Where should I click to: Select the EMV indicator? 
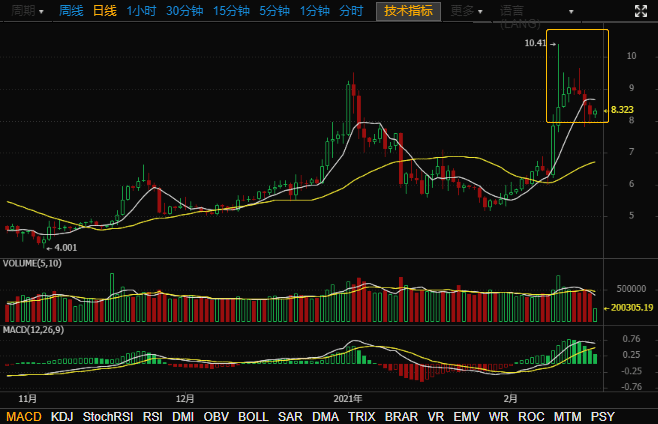tap(466, 416)
